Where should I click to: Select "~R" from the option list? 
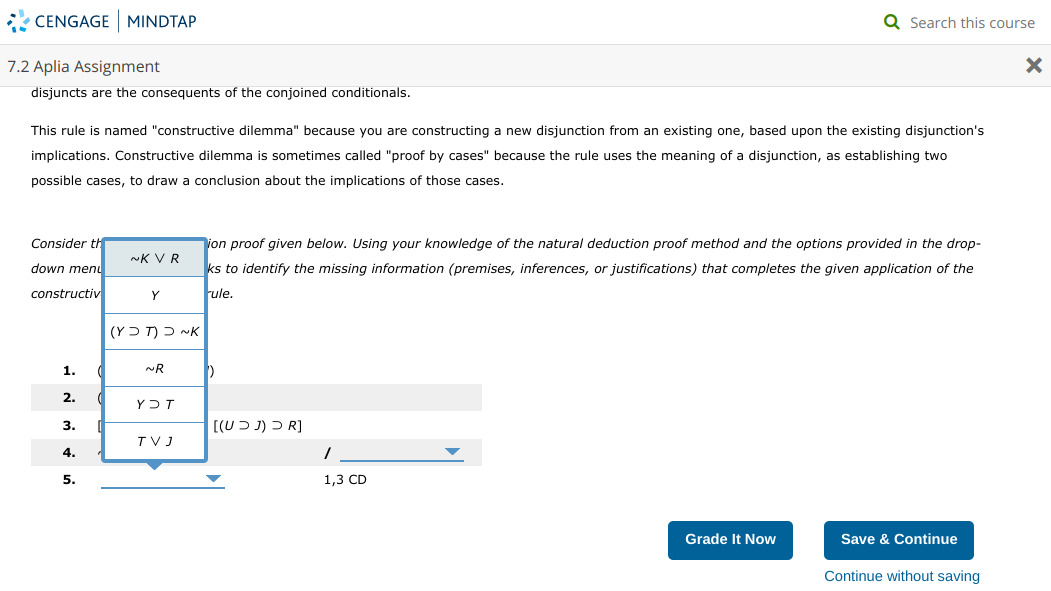point(154,368)
